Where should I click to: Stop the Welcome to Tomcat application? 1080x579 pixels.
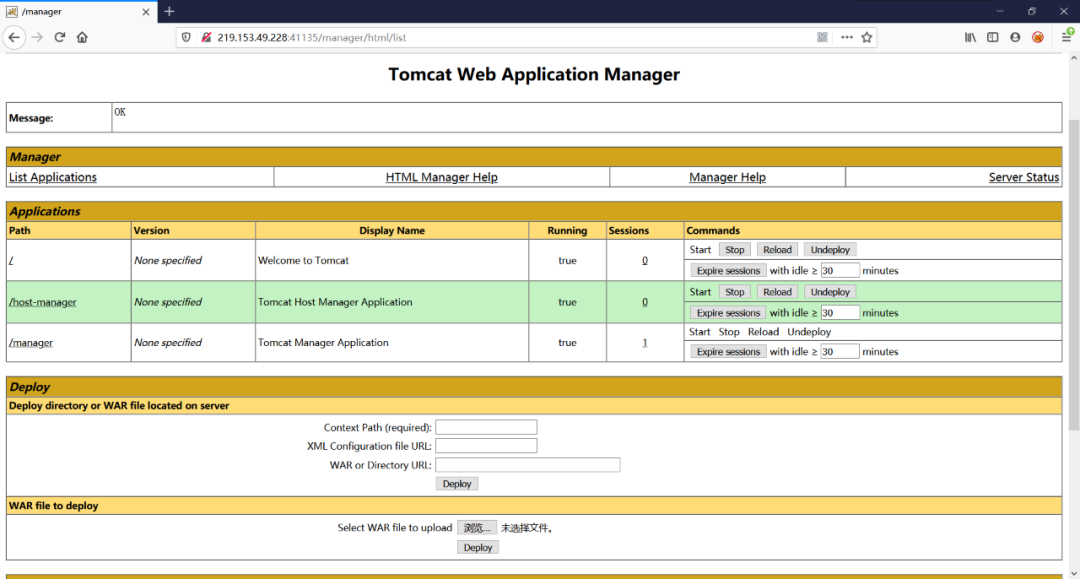(x=734, y=250)
